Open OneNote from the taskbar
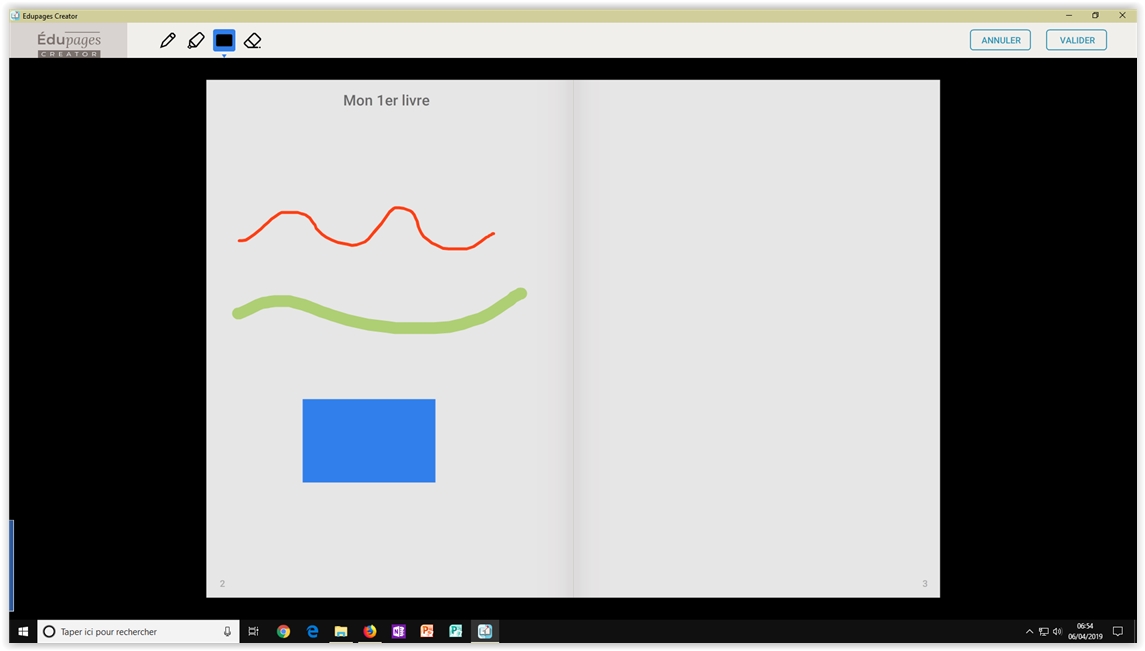The width and height of the screenshot is (1145, 651). point(399,632)
